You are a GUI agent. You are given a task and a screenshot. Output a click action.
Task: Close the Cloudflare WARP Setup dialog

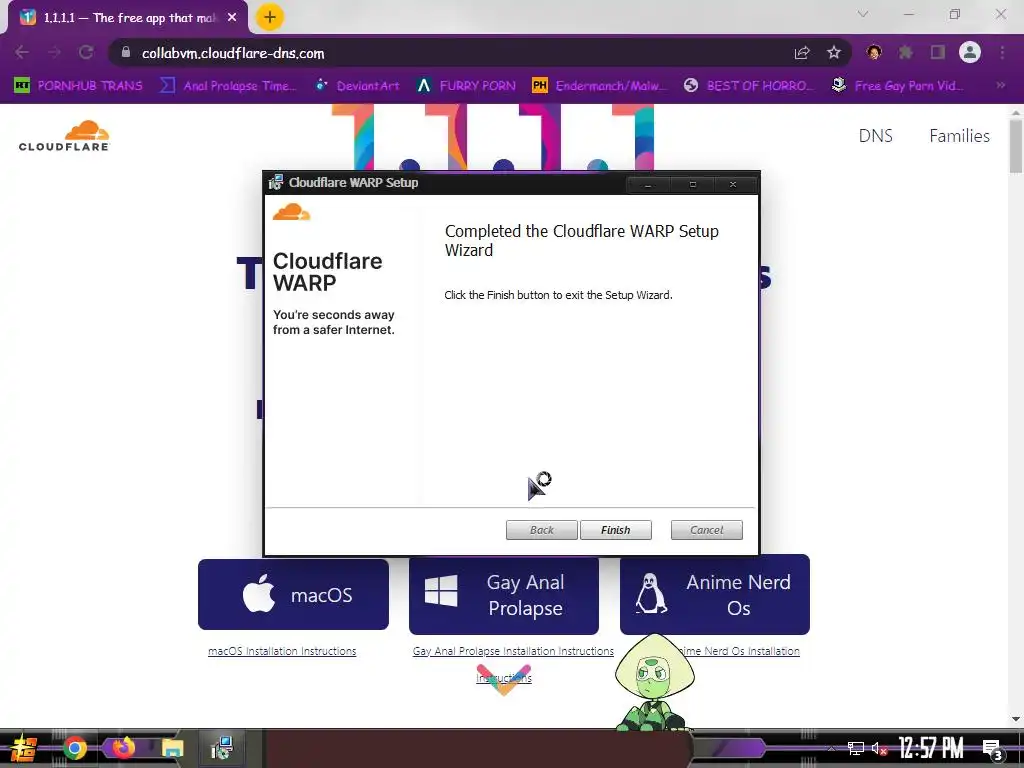coord(733,185)
